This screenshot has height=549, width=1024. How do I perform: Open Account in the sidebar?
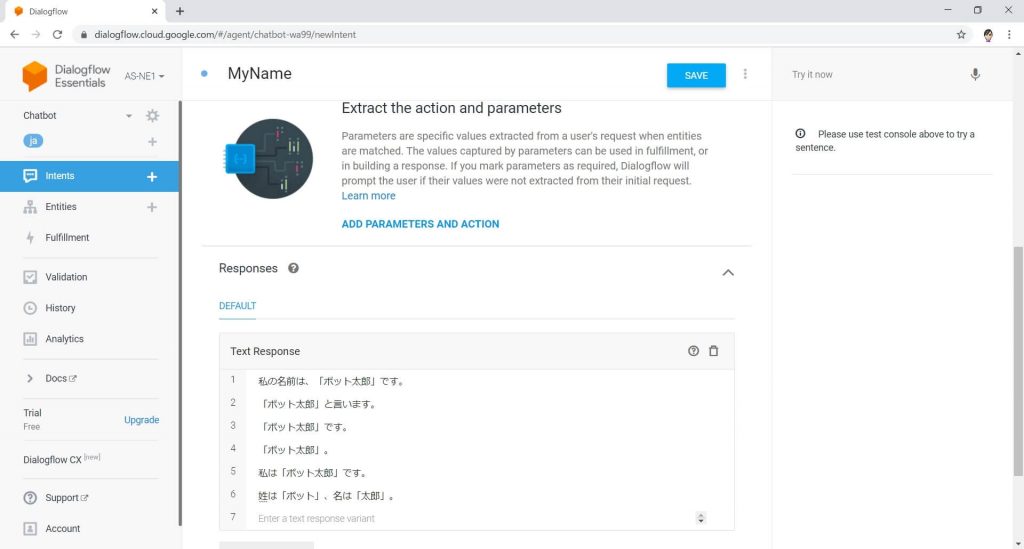(x=63, y=528)
